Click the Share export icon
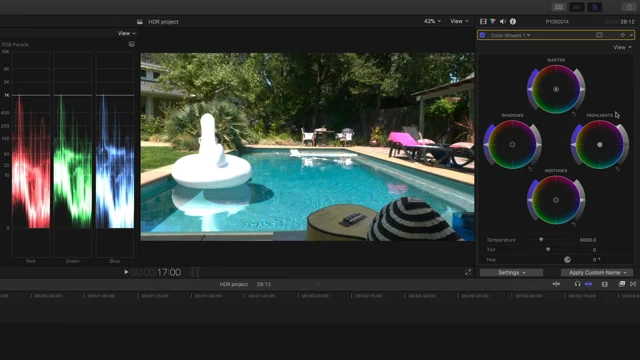640x360 pixels. point(629,7)
